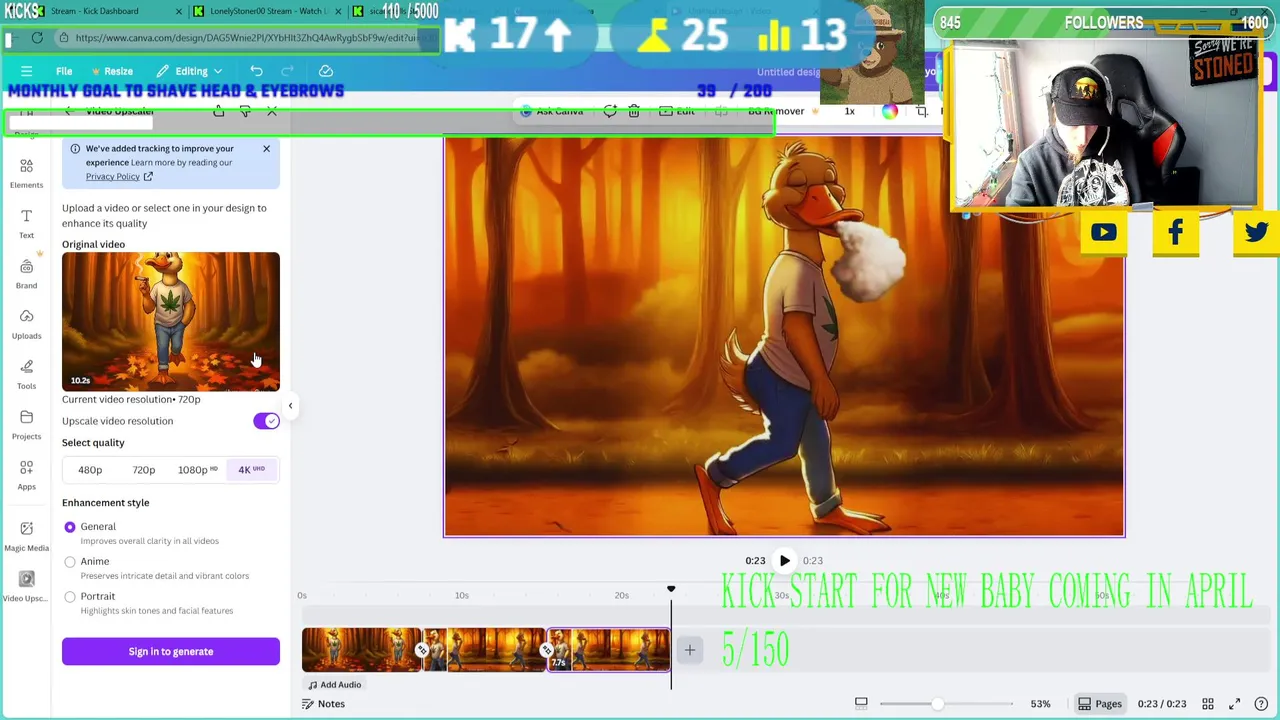Open the Privacy Policy link
This screenshot has height=720, width=1280.
coord(119,177)
